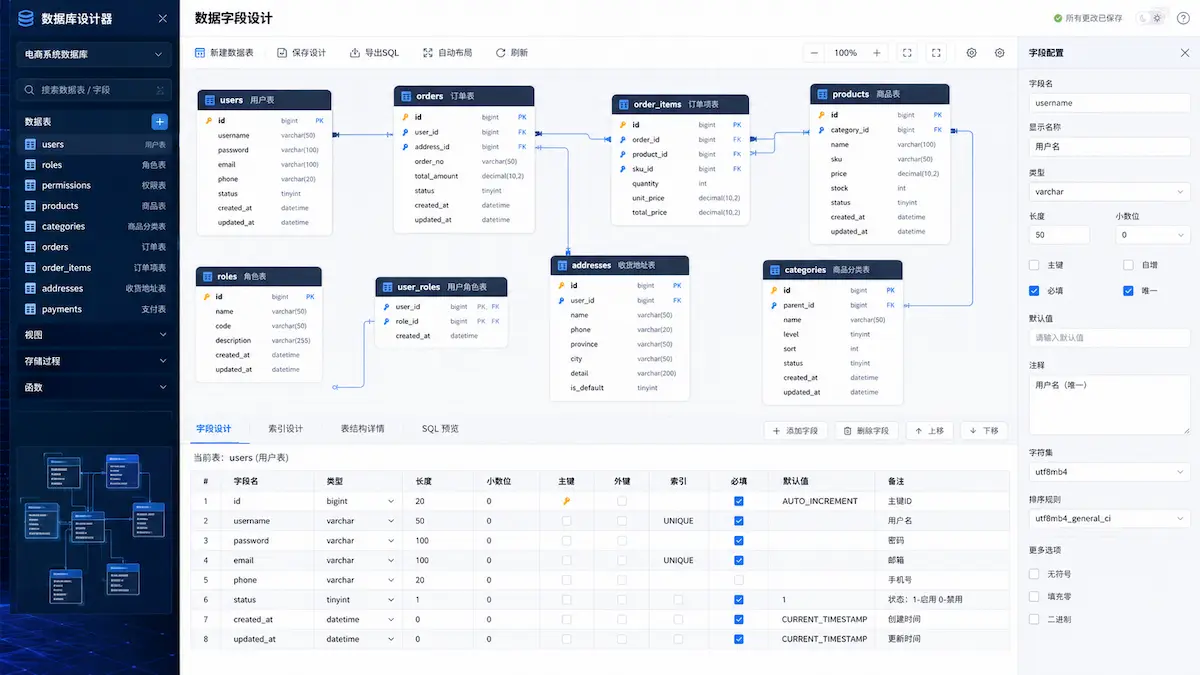Move the field up with 上移
This screenshot has height=675, width=1200.
(x=929, y=430)
